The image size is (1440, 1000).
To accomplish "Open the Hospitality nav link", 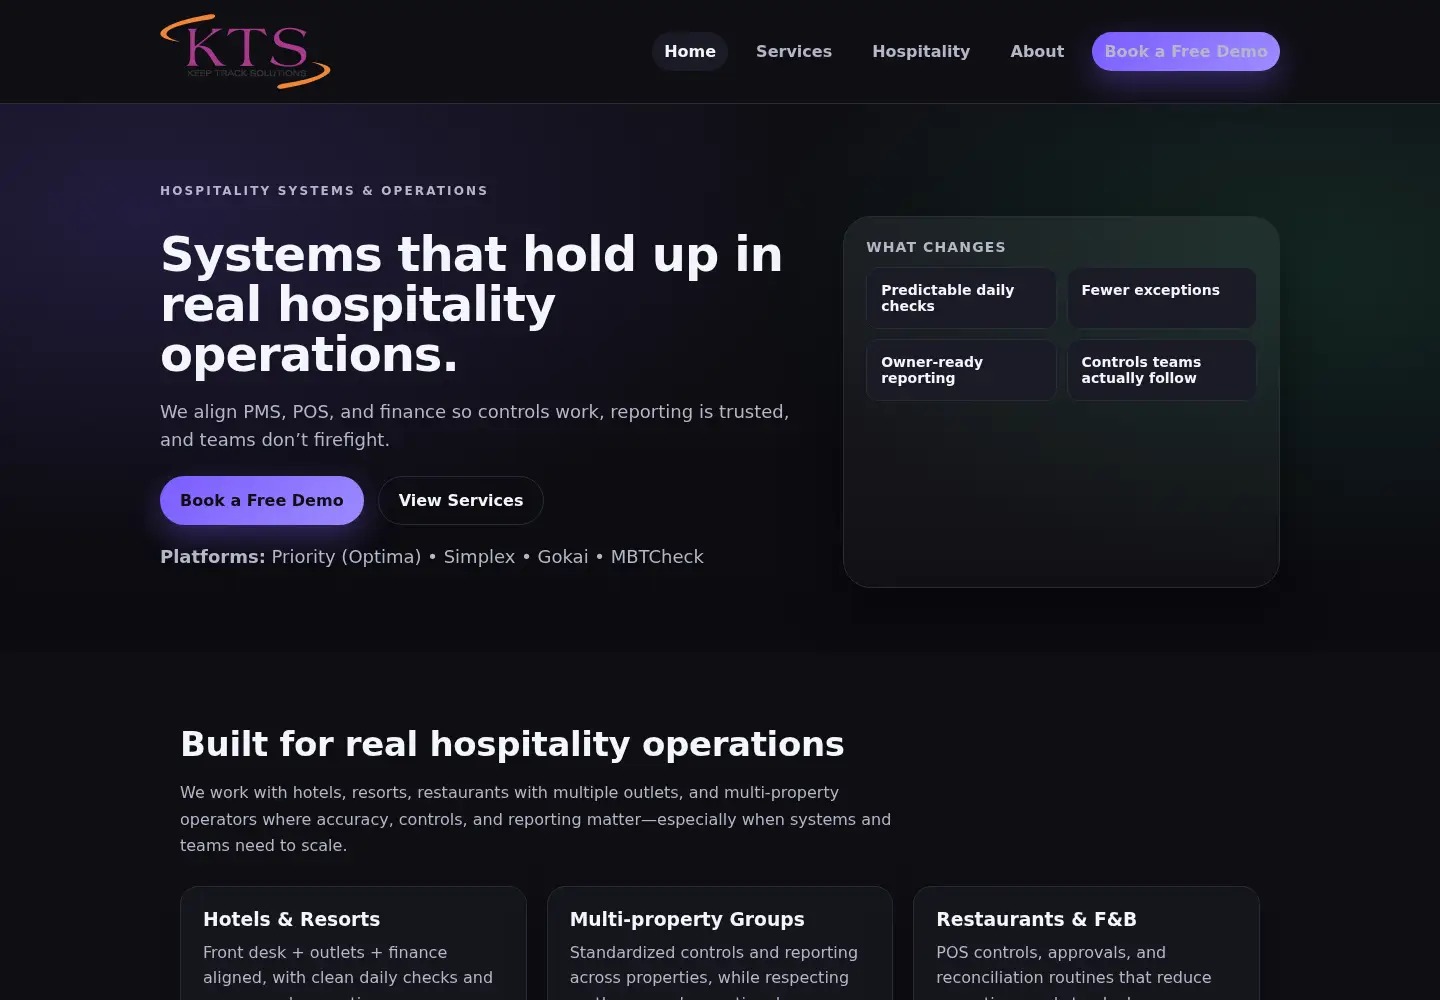I will (x=921, y=51).
